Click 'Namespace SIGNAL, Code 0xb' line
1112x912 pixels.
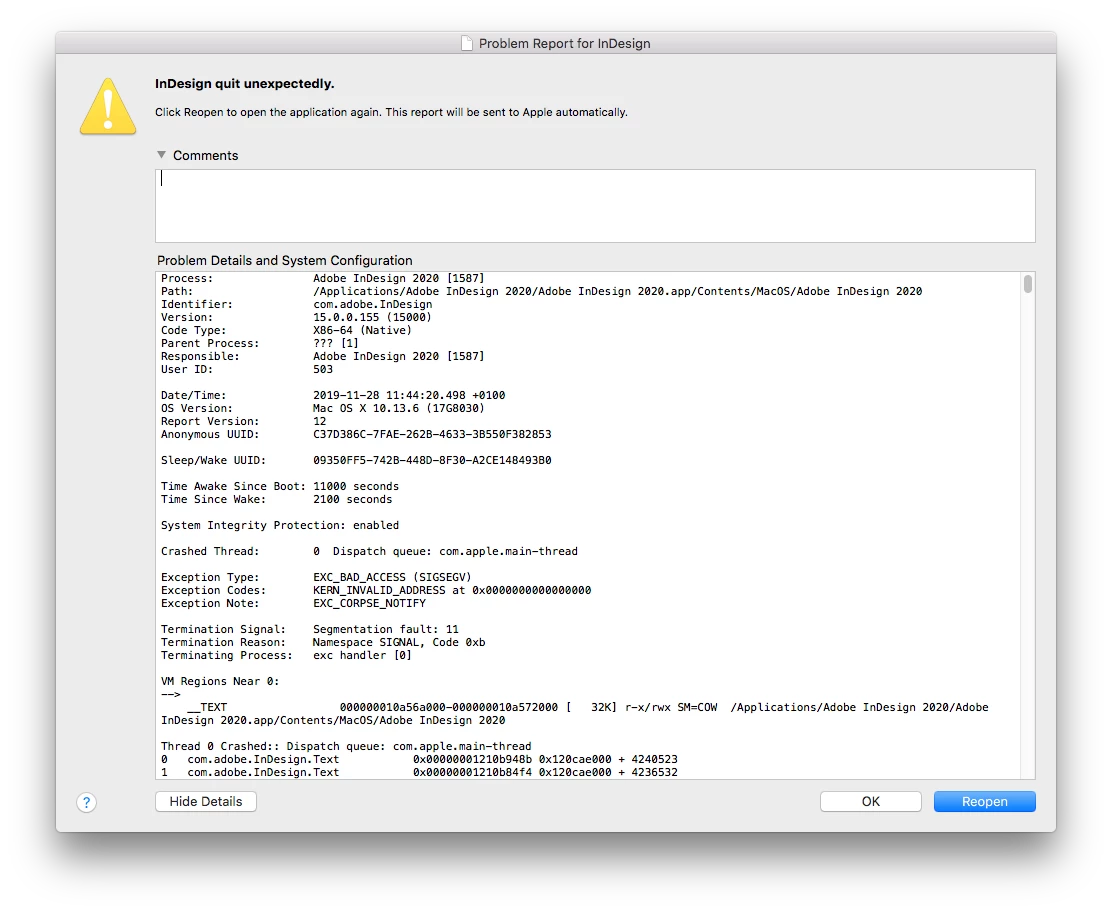point(399,642)
